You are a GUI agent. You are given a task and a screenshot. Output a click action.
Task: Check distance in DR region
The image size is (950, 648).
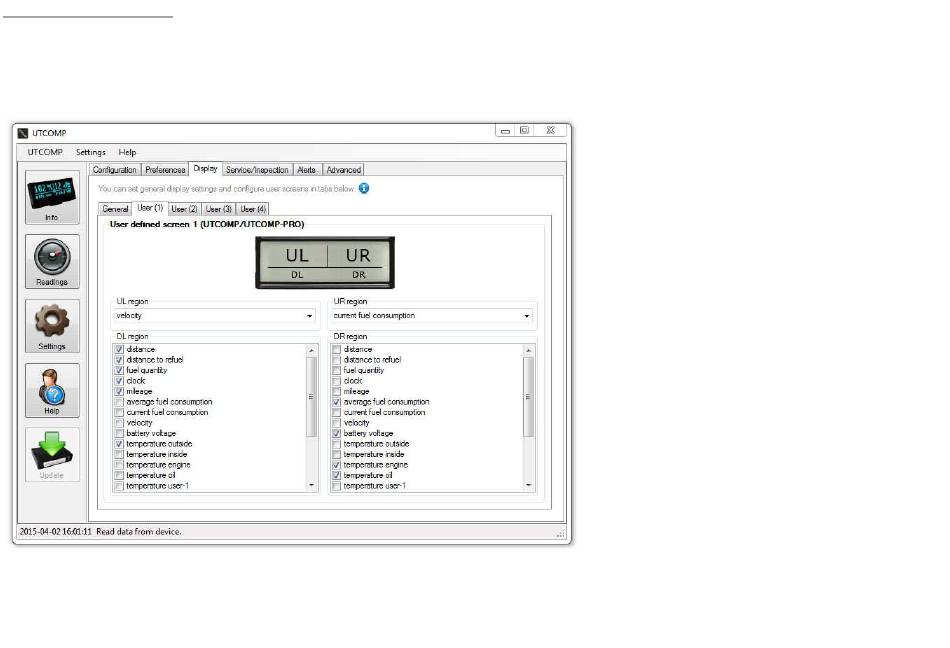(337, 349)
